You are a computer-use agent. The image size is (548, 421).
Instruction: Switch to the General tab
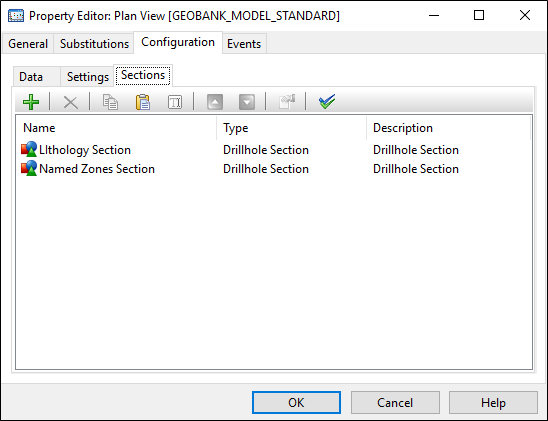[28, 44]
